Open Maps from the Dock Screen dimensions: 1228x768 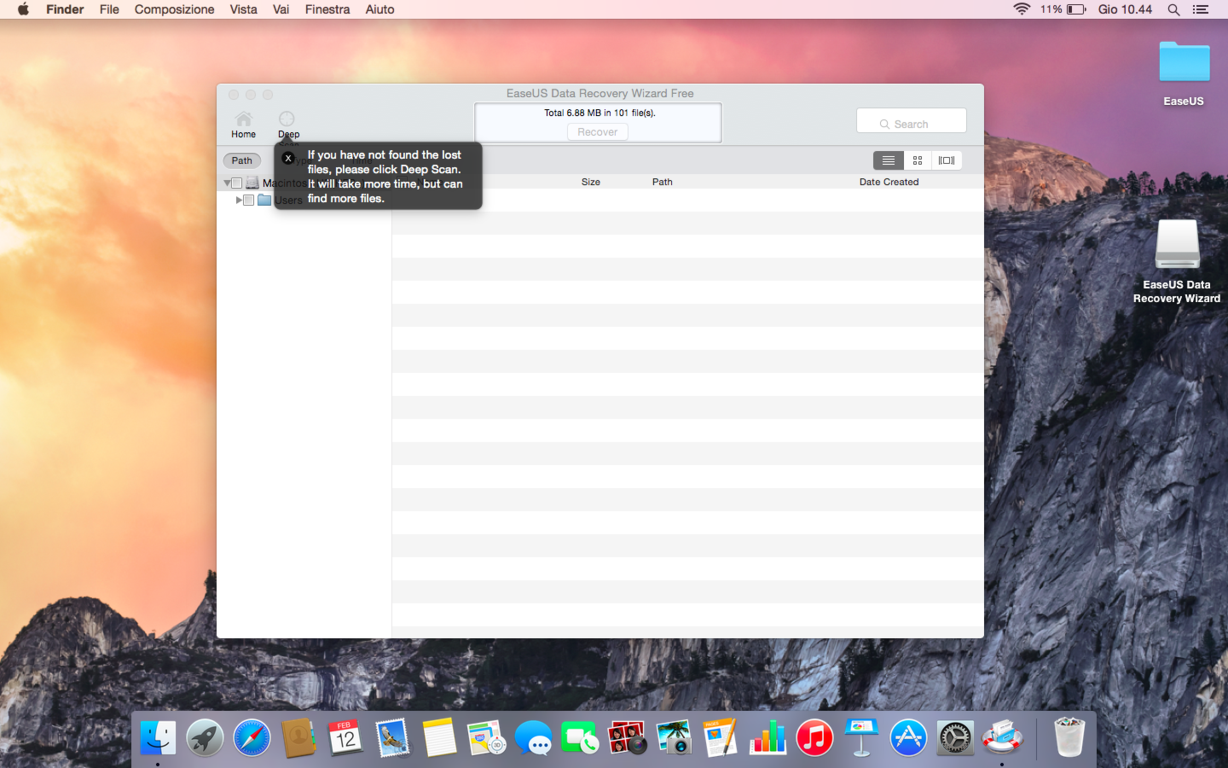click(486, 738)
